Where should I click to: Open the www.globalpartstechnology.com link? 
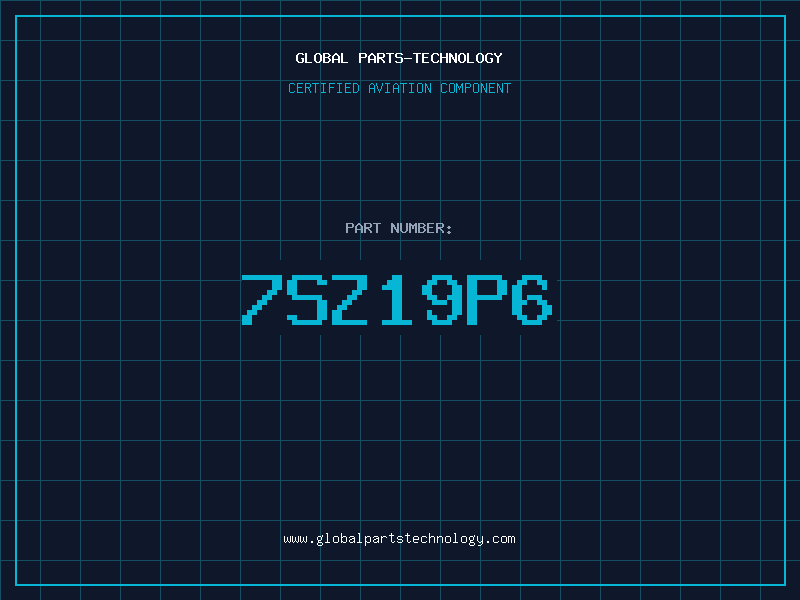(399, 539)
